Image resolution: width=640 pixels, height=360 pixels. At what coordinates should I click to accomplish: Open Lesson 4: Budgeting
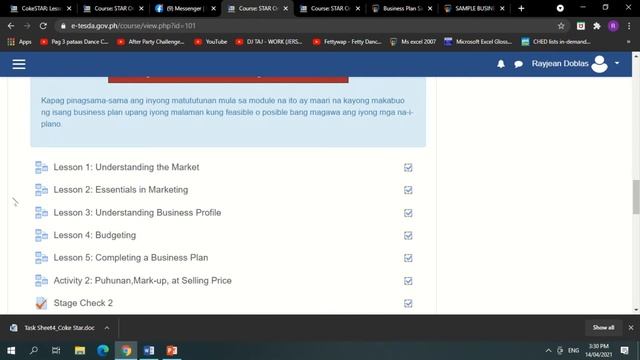[x=95, y=235]
